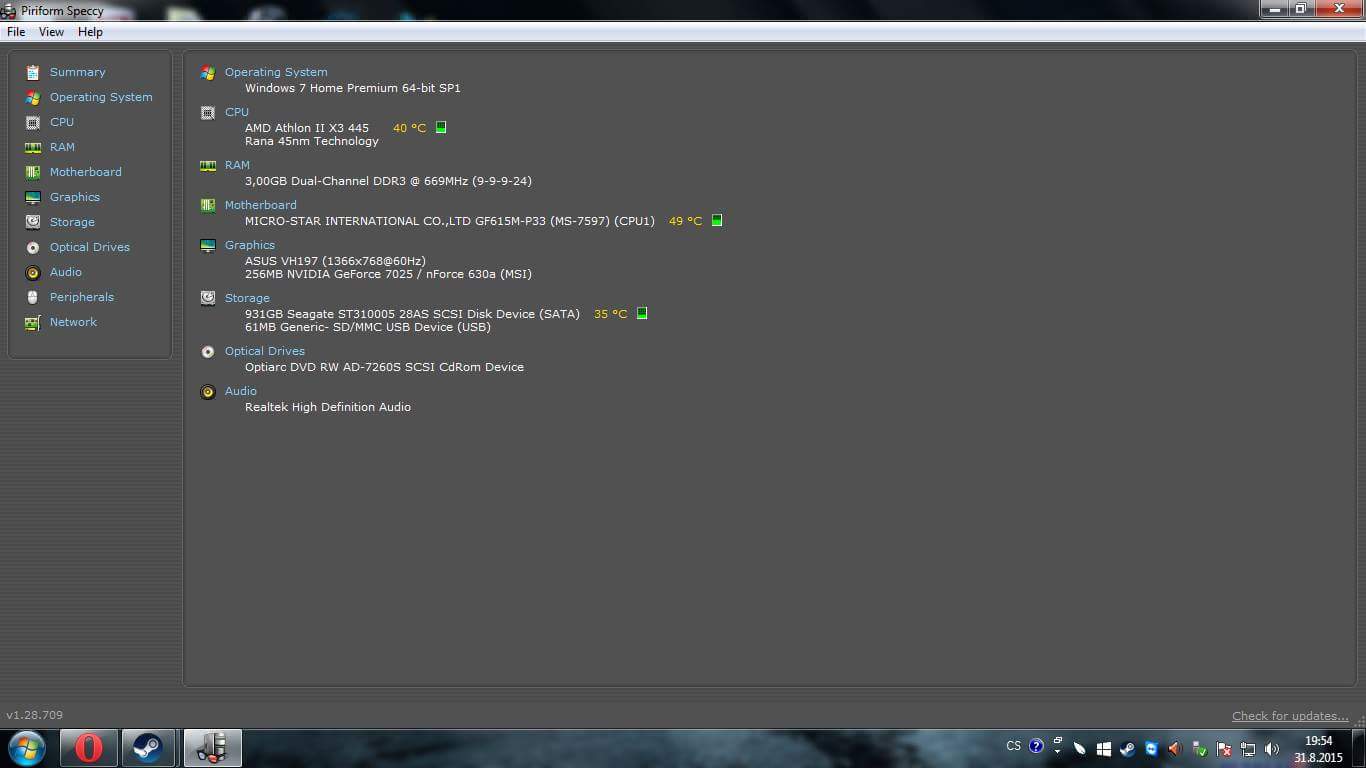
Task: Click the green indicator next to CPU temperature
Action: click(x=441, y=128)
